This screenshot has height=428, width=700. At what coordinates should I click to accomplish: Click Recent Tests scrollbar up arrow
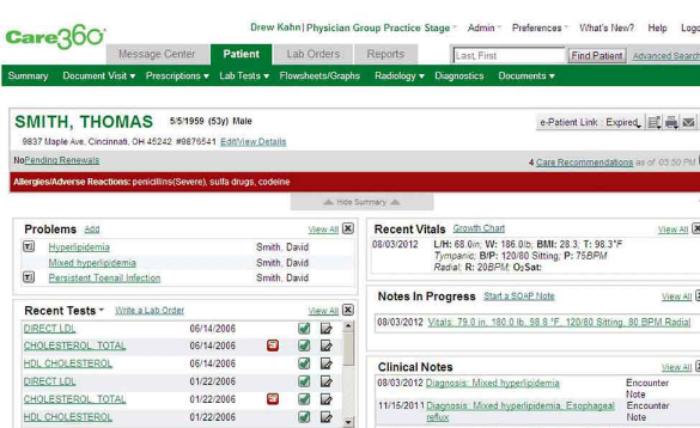[349, 326]
